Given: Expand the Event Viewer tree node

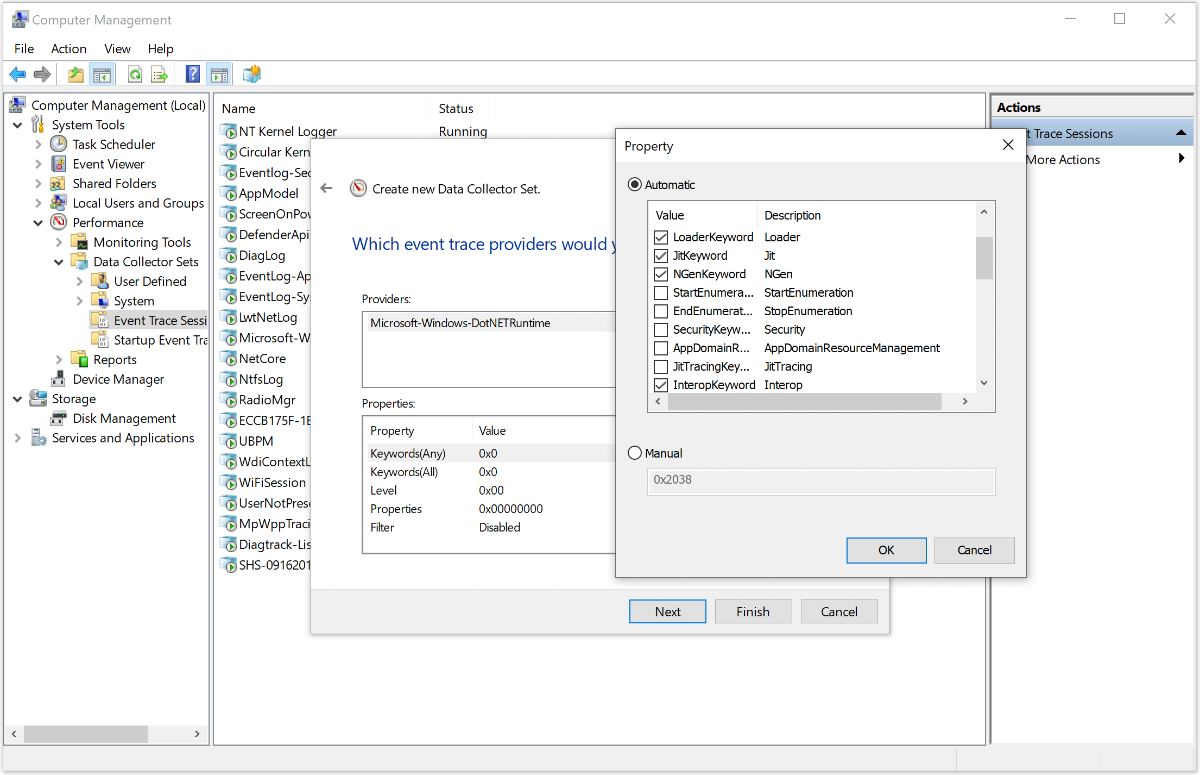Looking at the screenshot, I should point(38,164).
